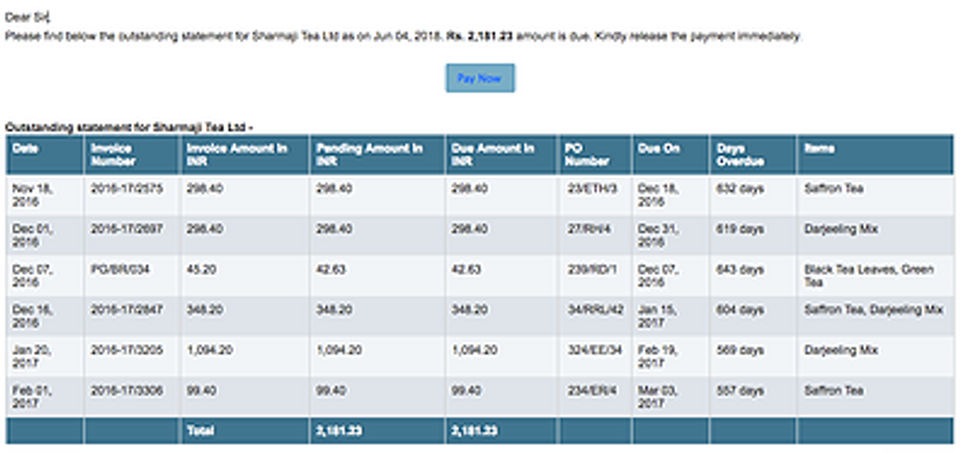960x453 pixels.
Task: Select due date 'Mar 03, 2017'
Action: click(x=658, y=397)
